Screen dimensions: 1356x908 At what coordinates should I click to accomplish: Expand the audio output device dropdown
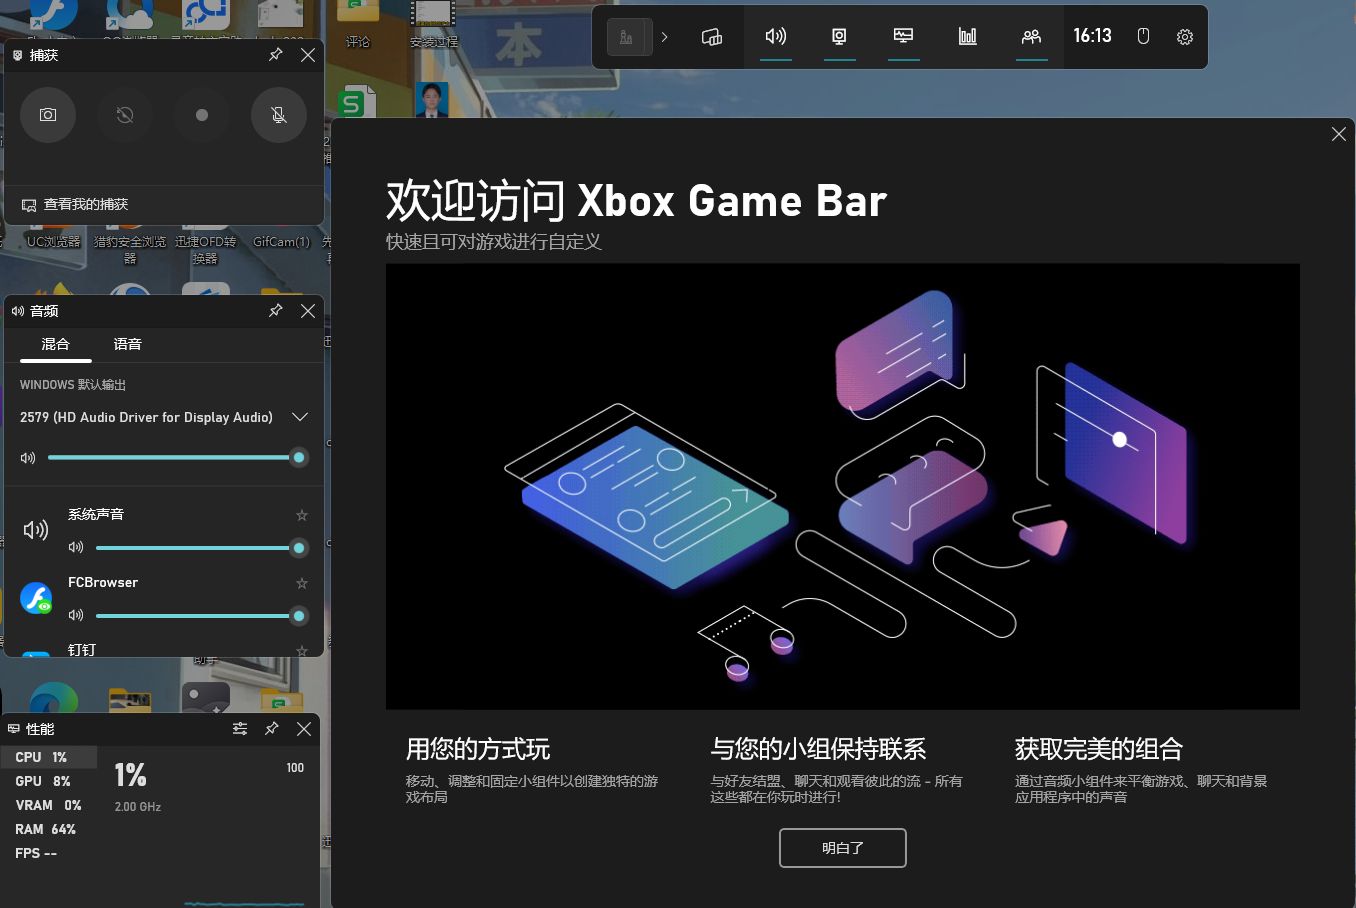pyautogui.click(x=299, y=417)
